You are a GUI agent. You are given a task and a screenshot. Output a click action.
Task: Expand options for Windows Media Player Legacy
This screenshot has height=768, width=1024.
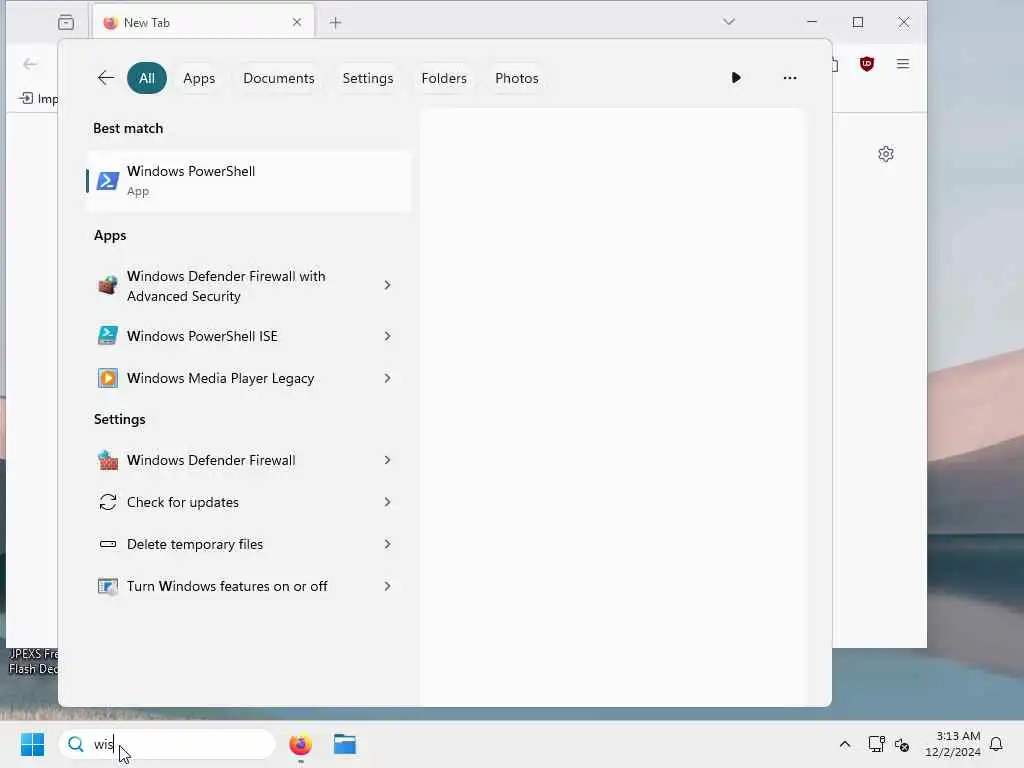387,378
